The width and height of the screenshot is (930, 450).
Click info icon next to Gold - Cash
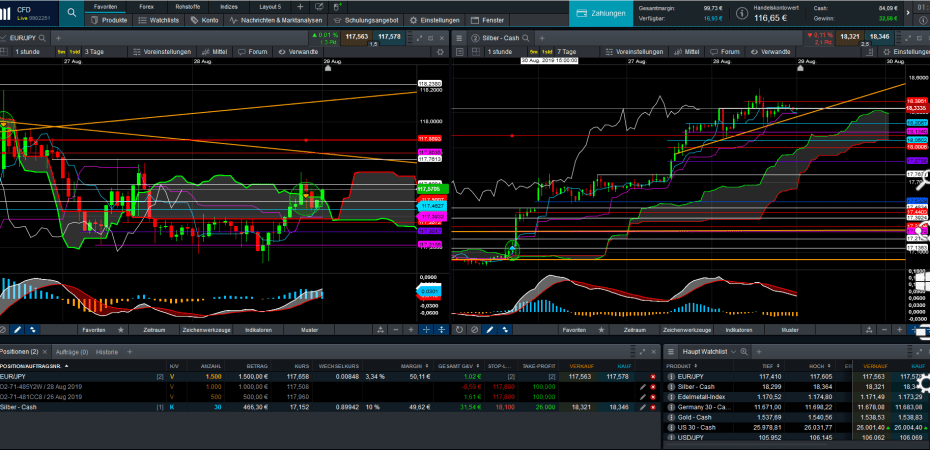pyautogui.click(x=671, y=417)
